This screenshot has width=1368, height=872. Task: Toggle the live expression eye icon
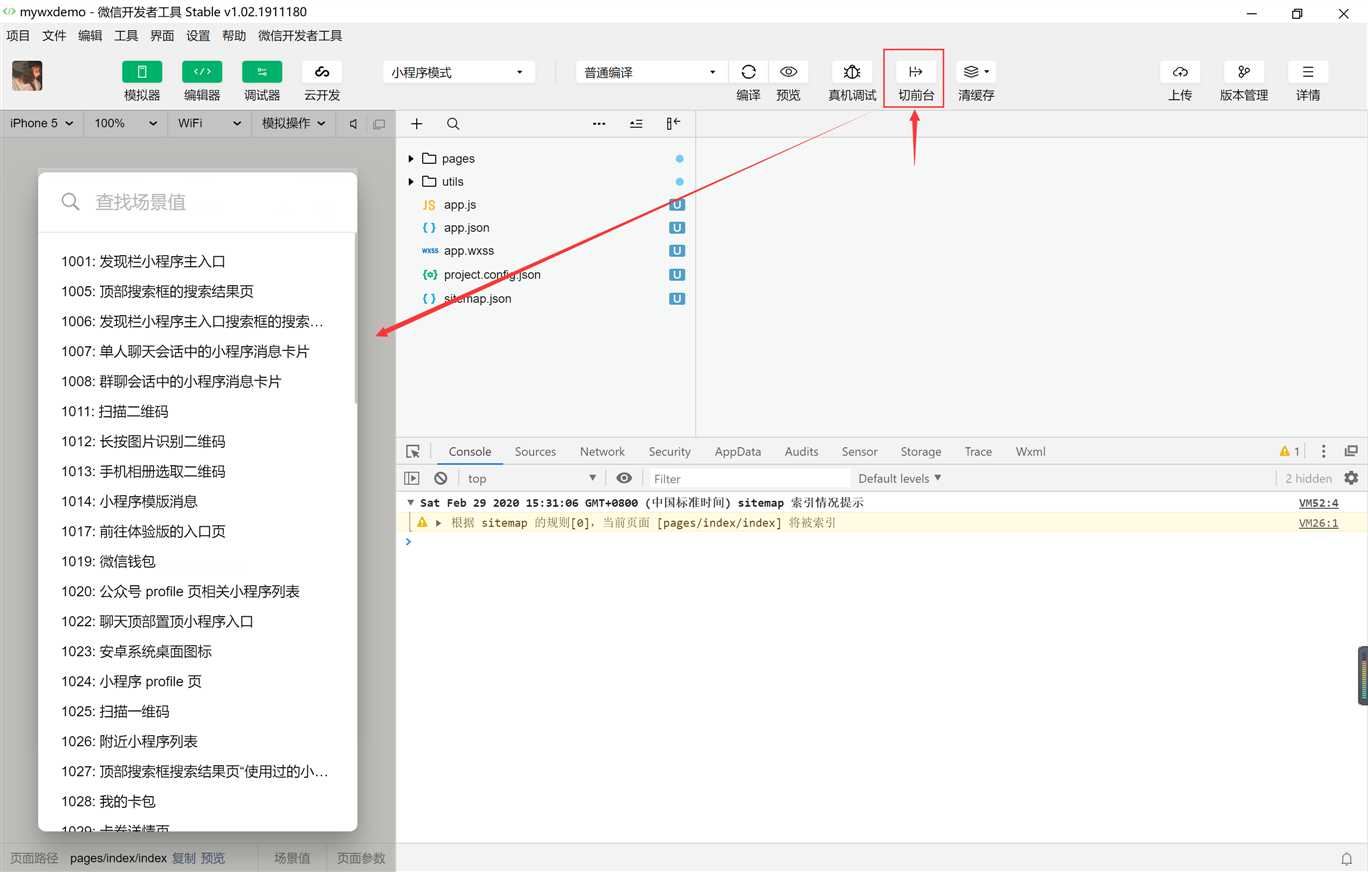(624, 479)
